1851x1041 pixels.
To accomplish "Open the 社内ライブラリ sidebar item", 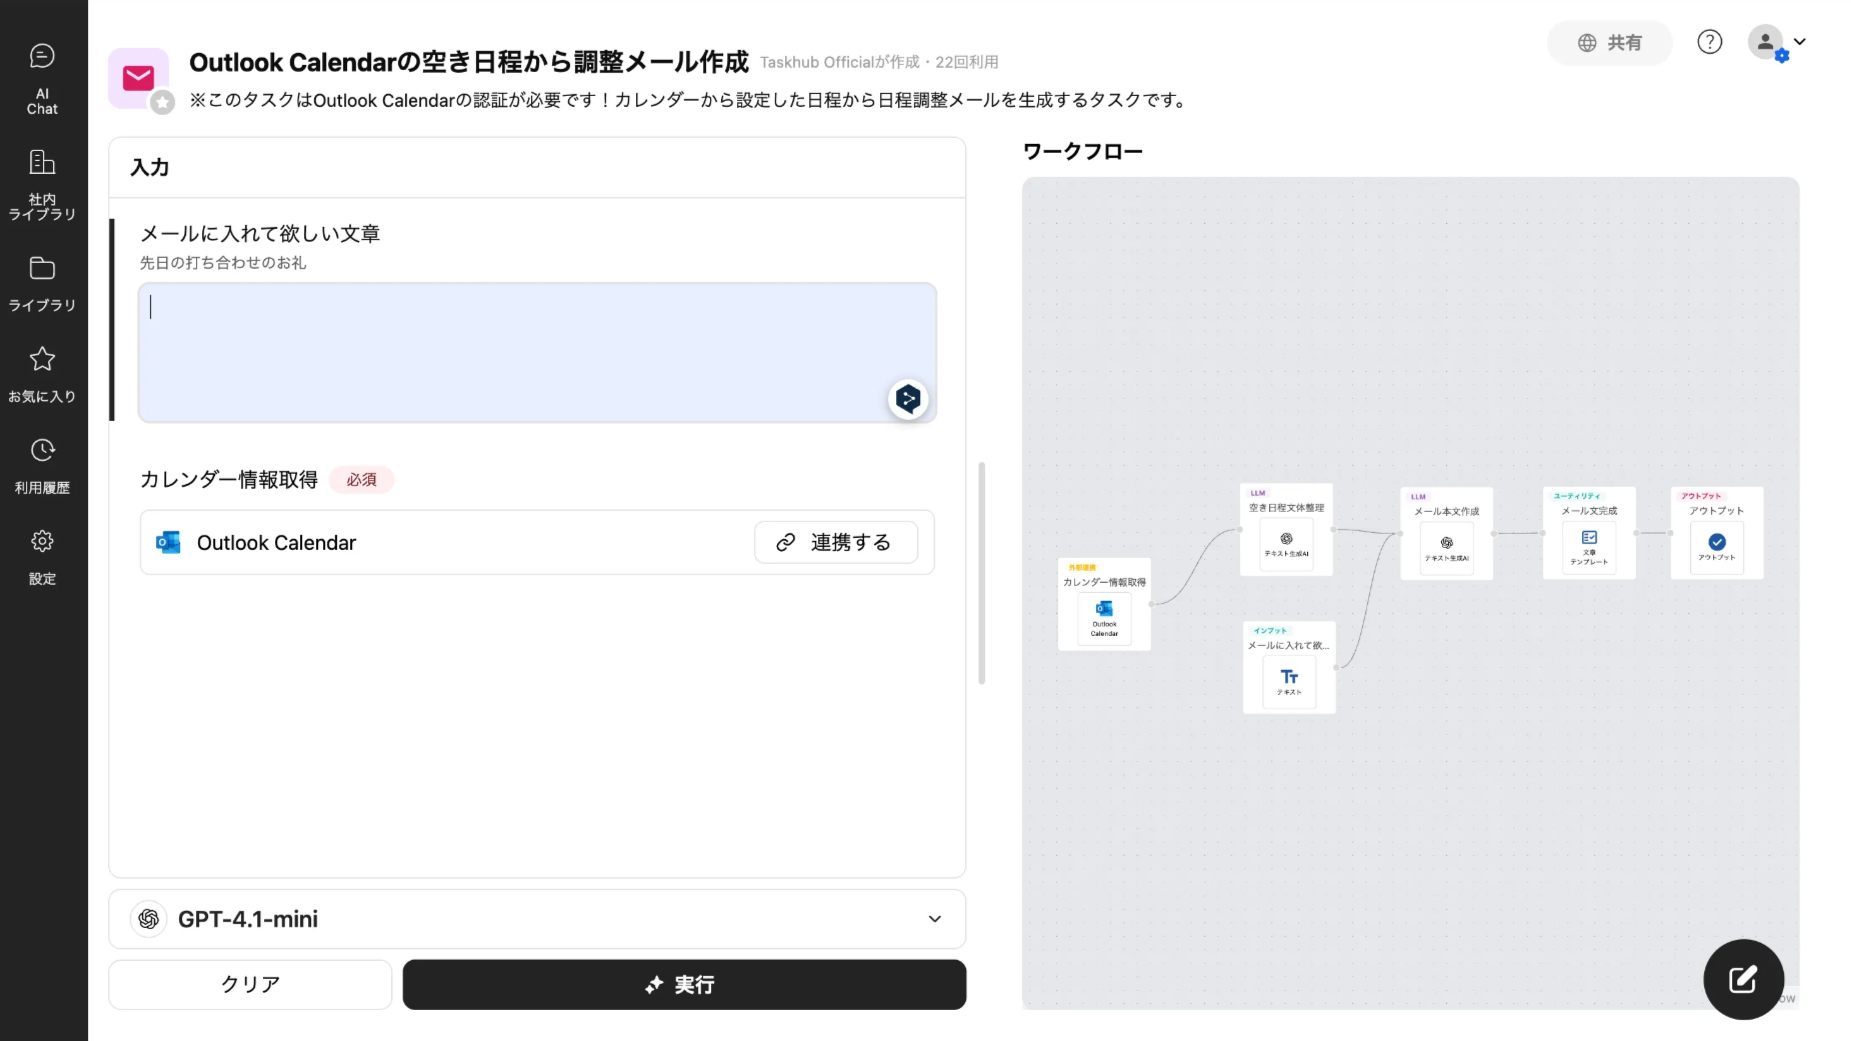I will [x=42, y=185].
